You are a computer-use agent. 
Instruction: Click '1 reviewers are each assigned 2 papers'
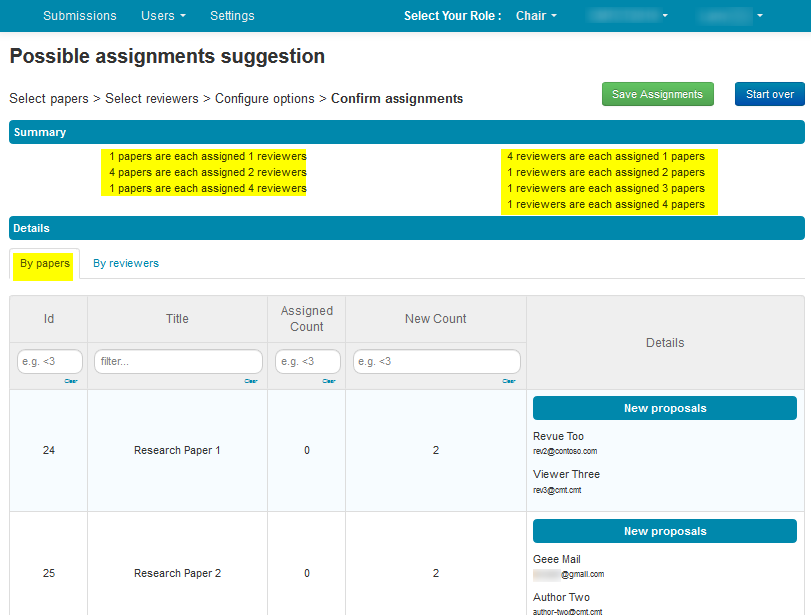tap(606, 172)
